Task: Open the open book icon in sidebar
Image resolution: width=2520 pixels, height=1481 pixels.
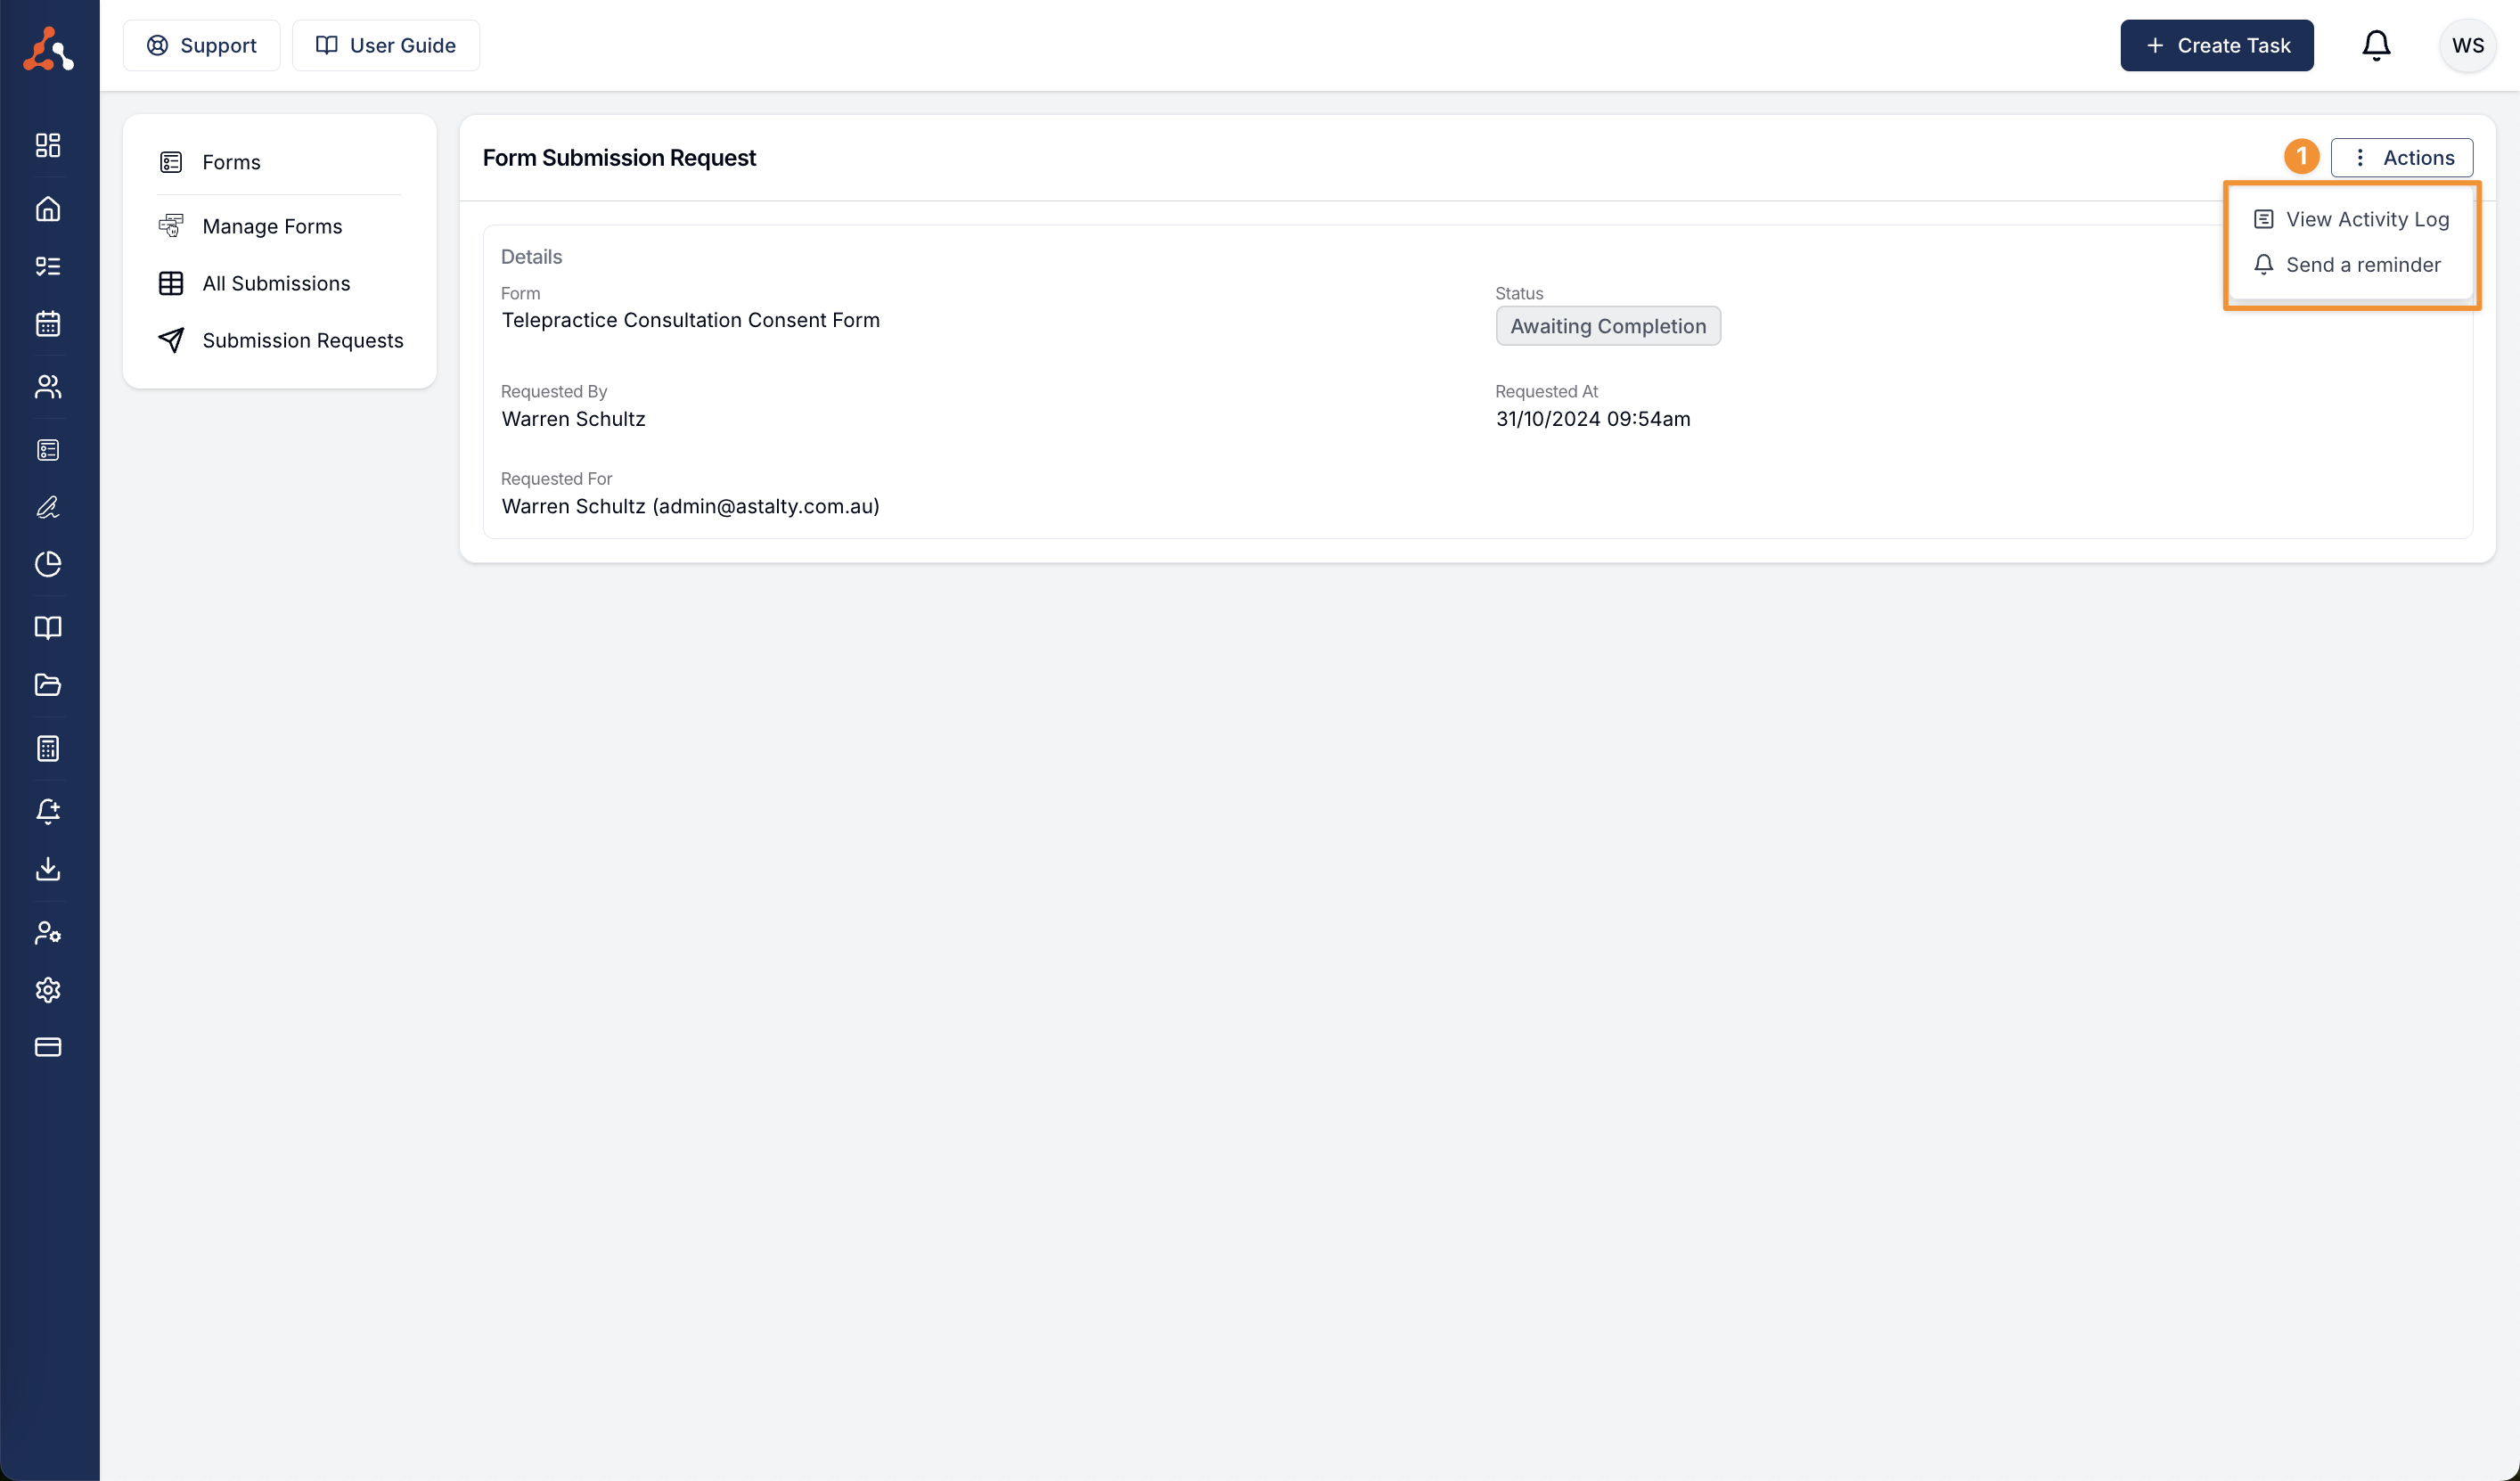Action: pos(48,627)
